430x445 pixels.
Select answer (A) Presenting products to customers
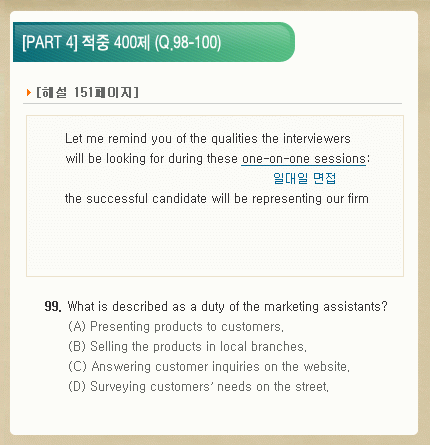tap(176, 326)
